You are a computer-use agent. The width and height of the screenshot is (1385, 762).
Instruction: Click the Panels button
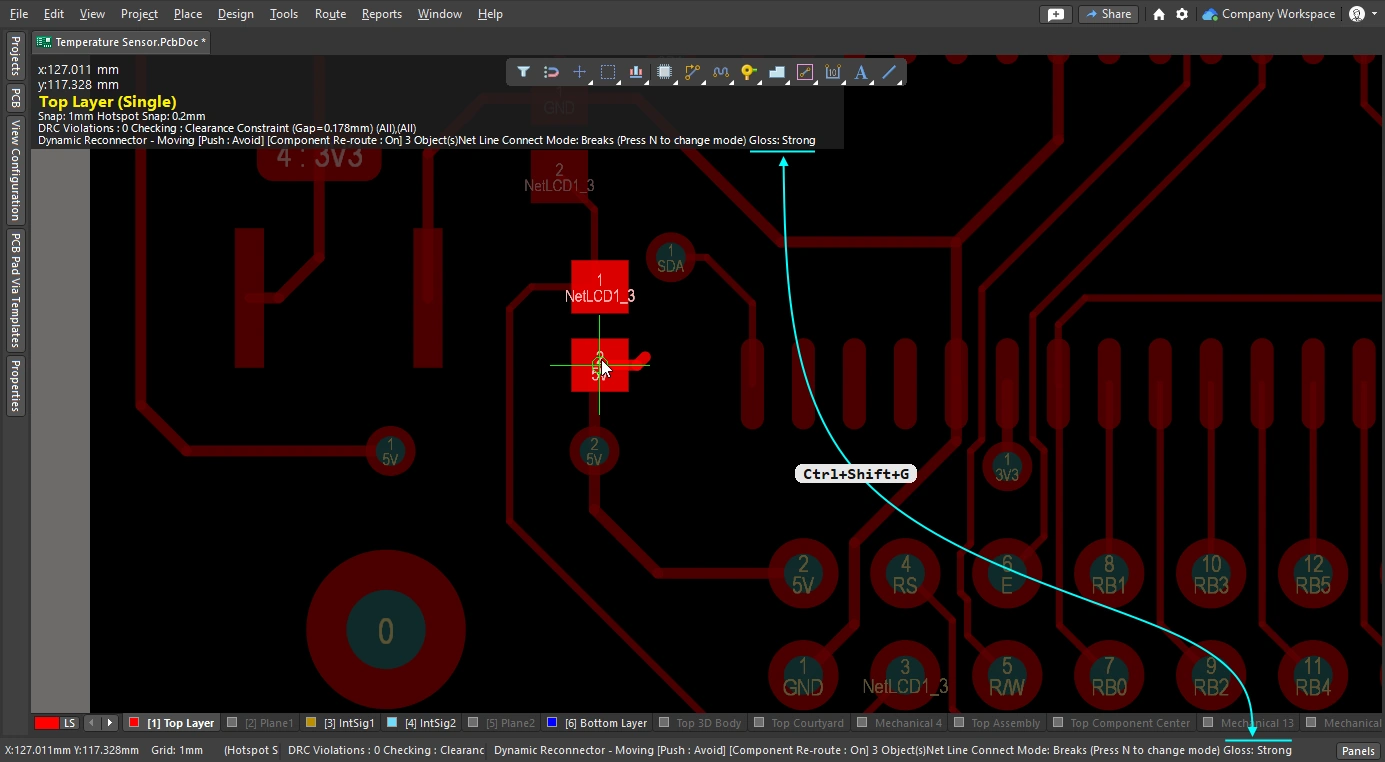tap(1357, 751)
